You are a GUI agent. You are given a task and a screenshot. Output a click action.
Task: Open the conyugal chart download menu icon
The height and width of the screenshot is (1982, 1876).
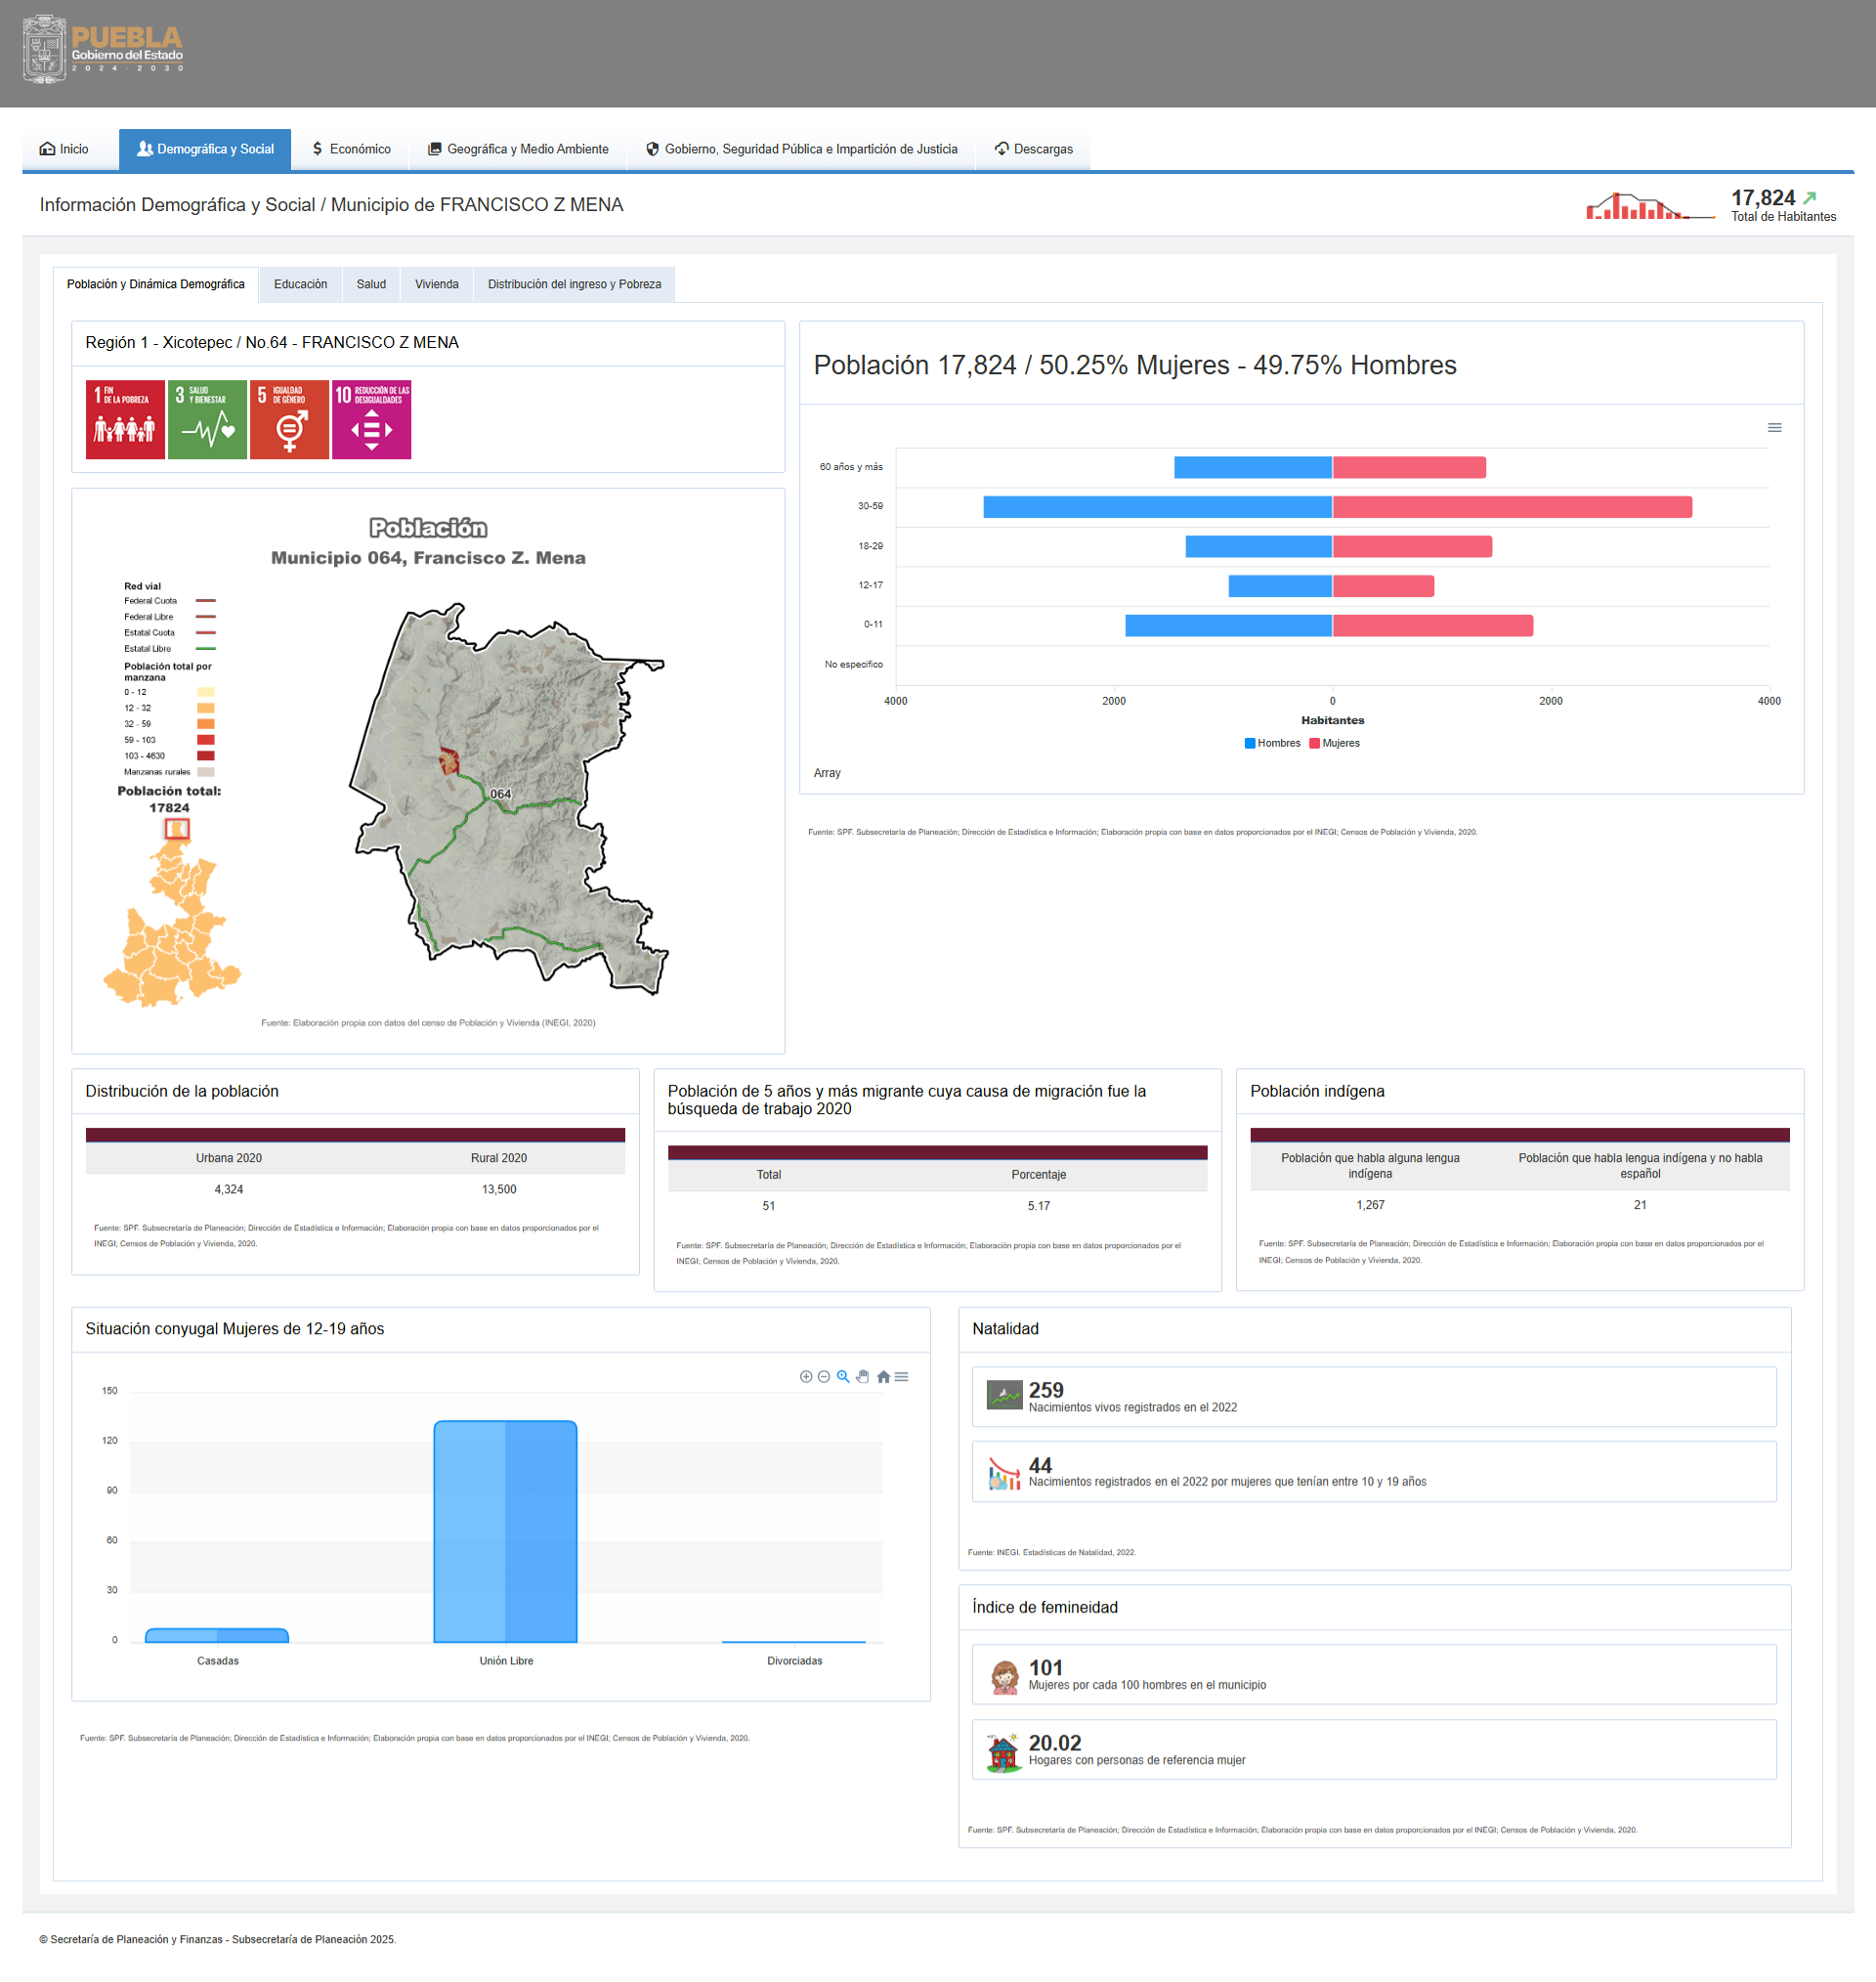901,1377
